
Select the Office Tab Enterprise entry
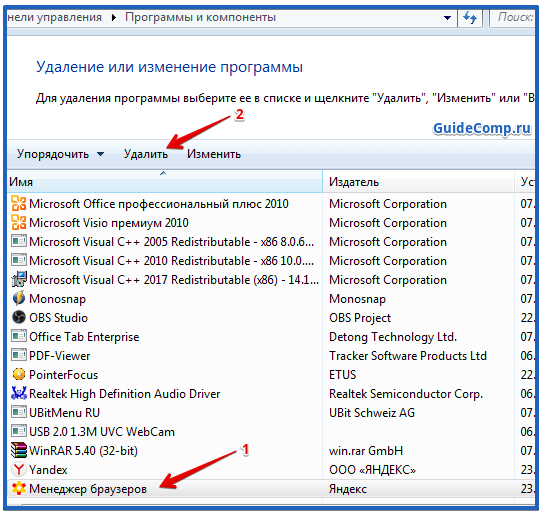[84, 336]
